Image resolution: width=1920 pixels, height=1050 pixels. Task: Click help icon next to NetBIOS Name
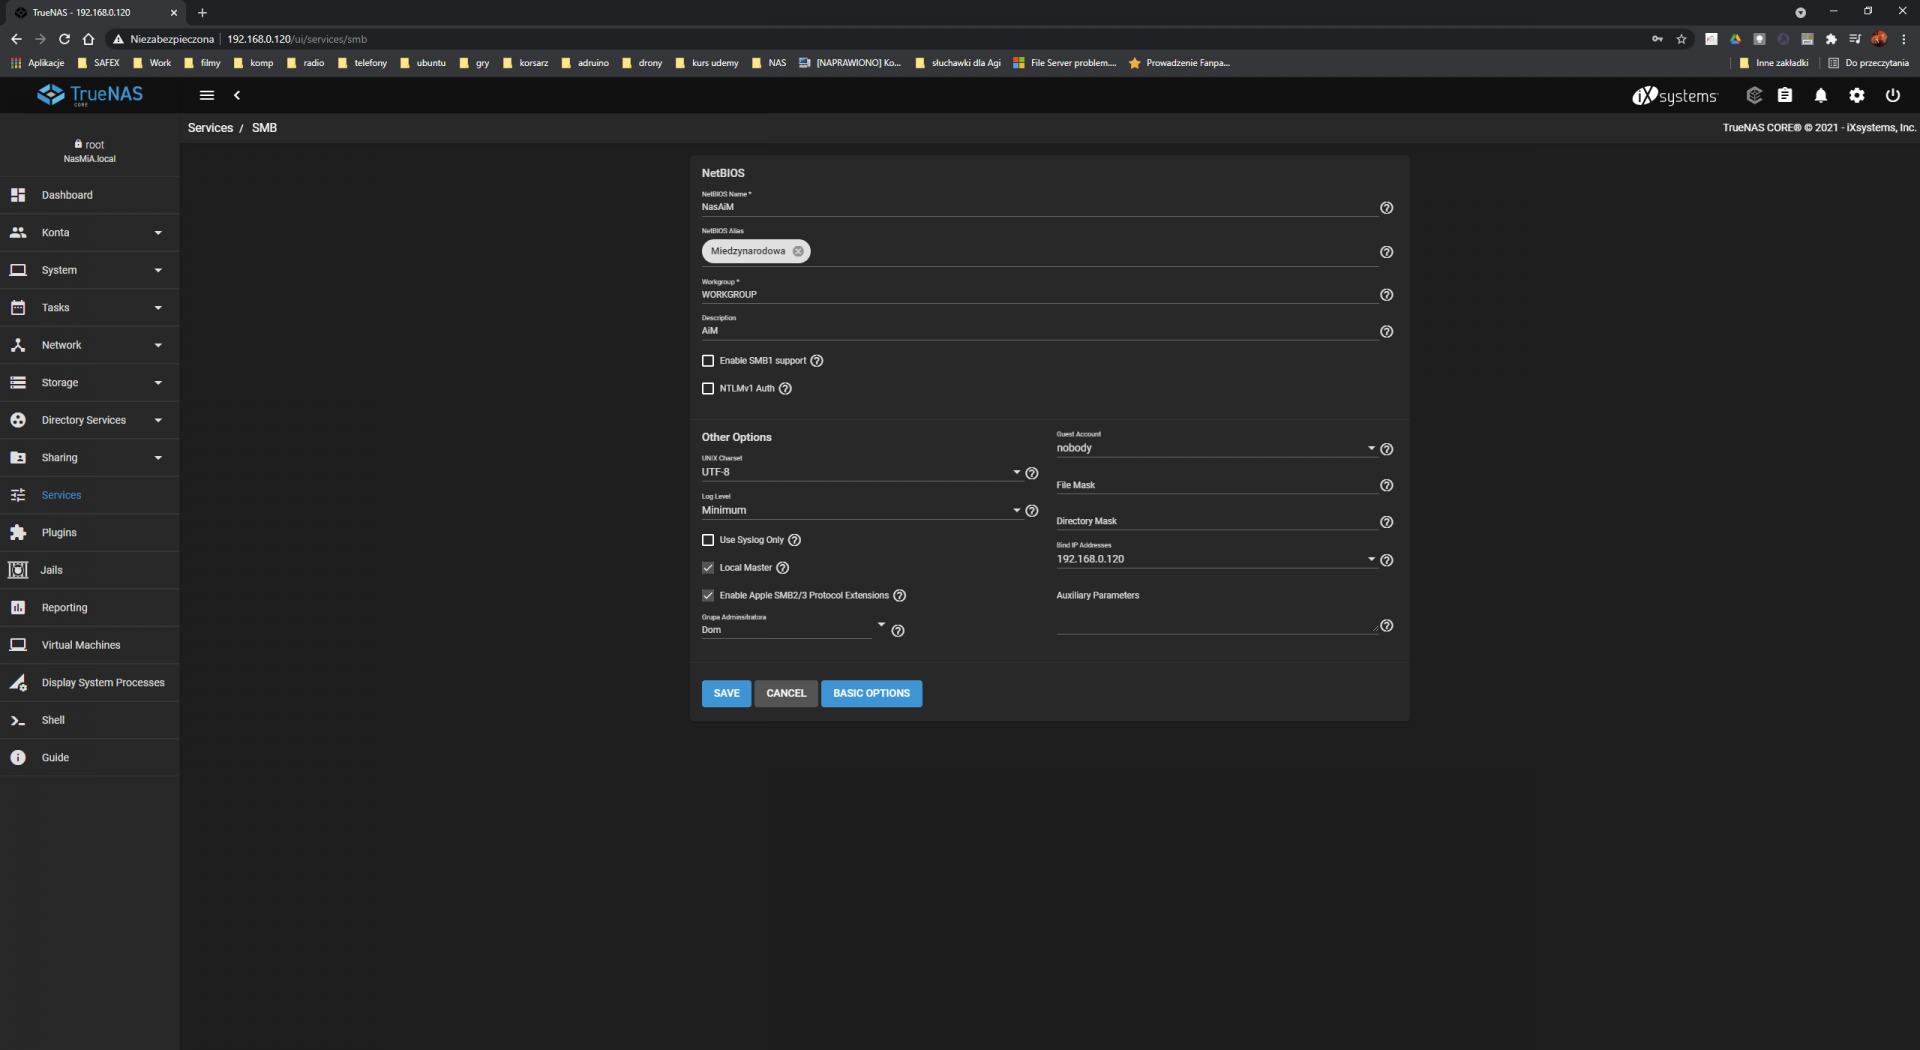1386,208
